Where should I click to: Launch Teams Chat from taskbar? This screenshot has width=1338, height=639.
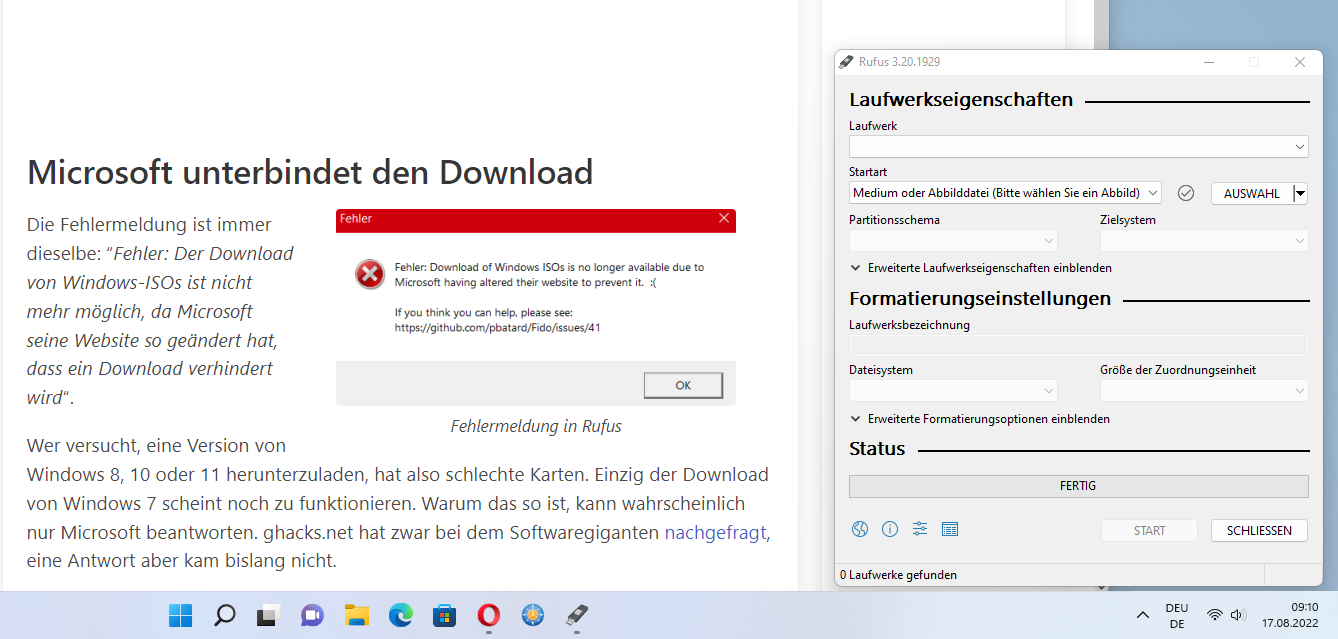coord(312,615)
